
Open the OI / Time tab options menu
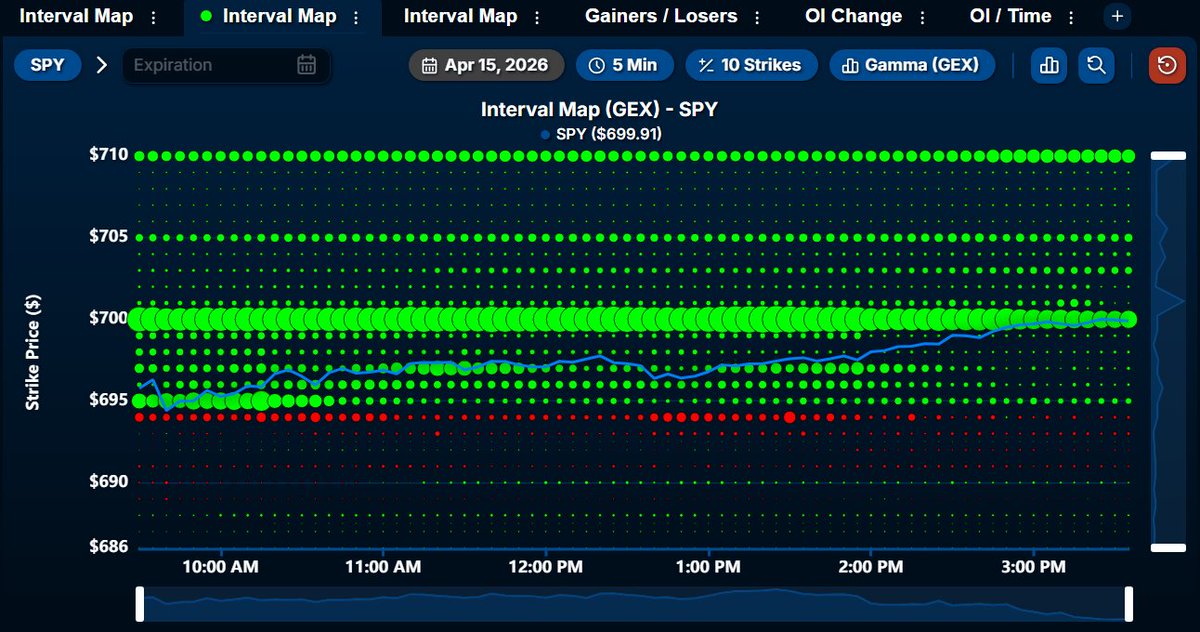point(1071,17)
